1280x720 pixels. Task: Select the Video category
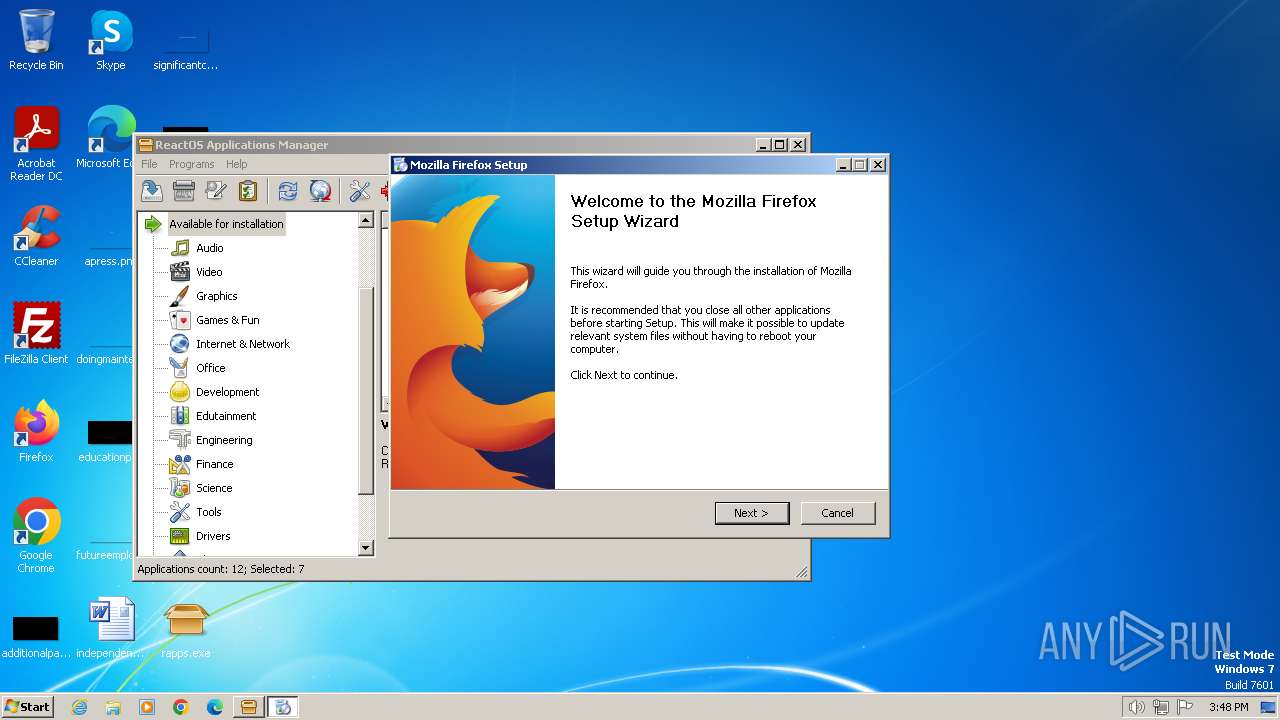point(209,272)
